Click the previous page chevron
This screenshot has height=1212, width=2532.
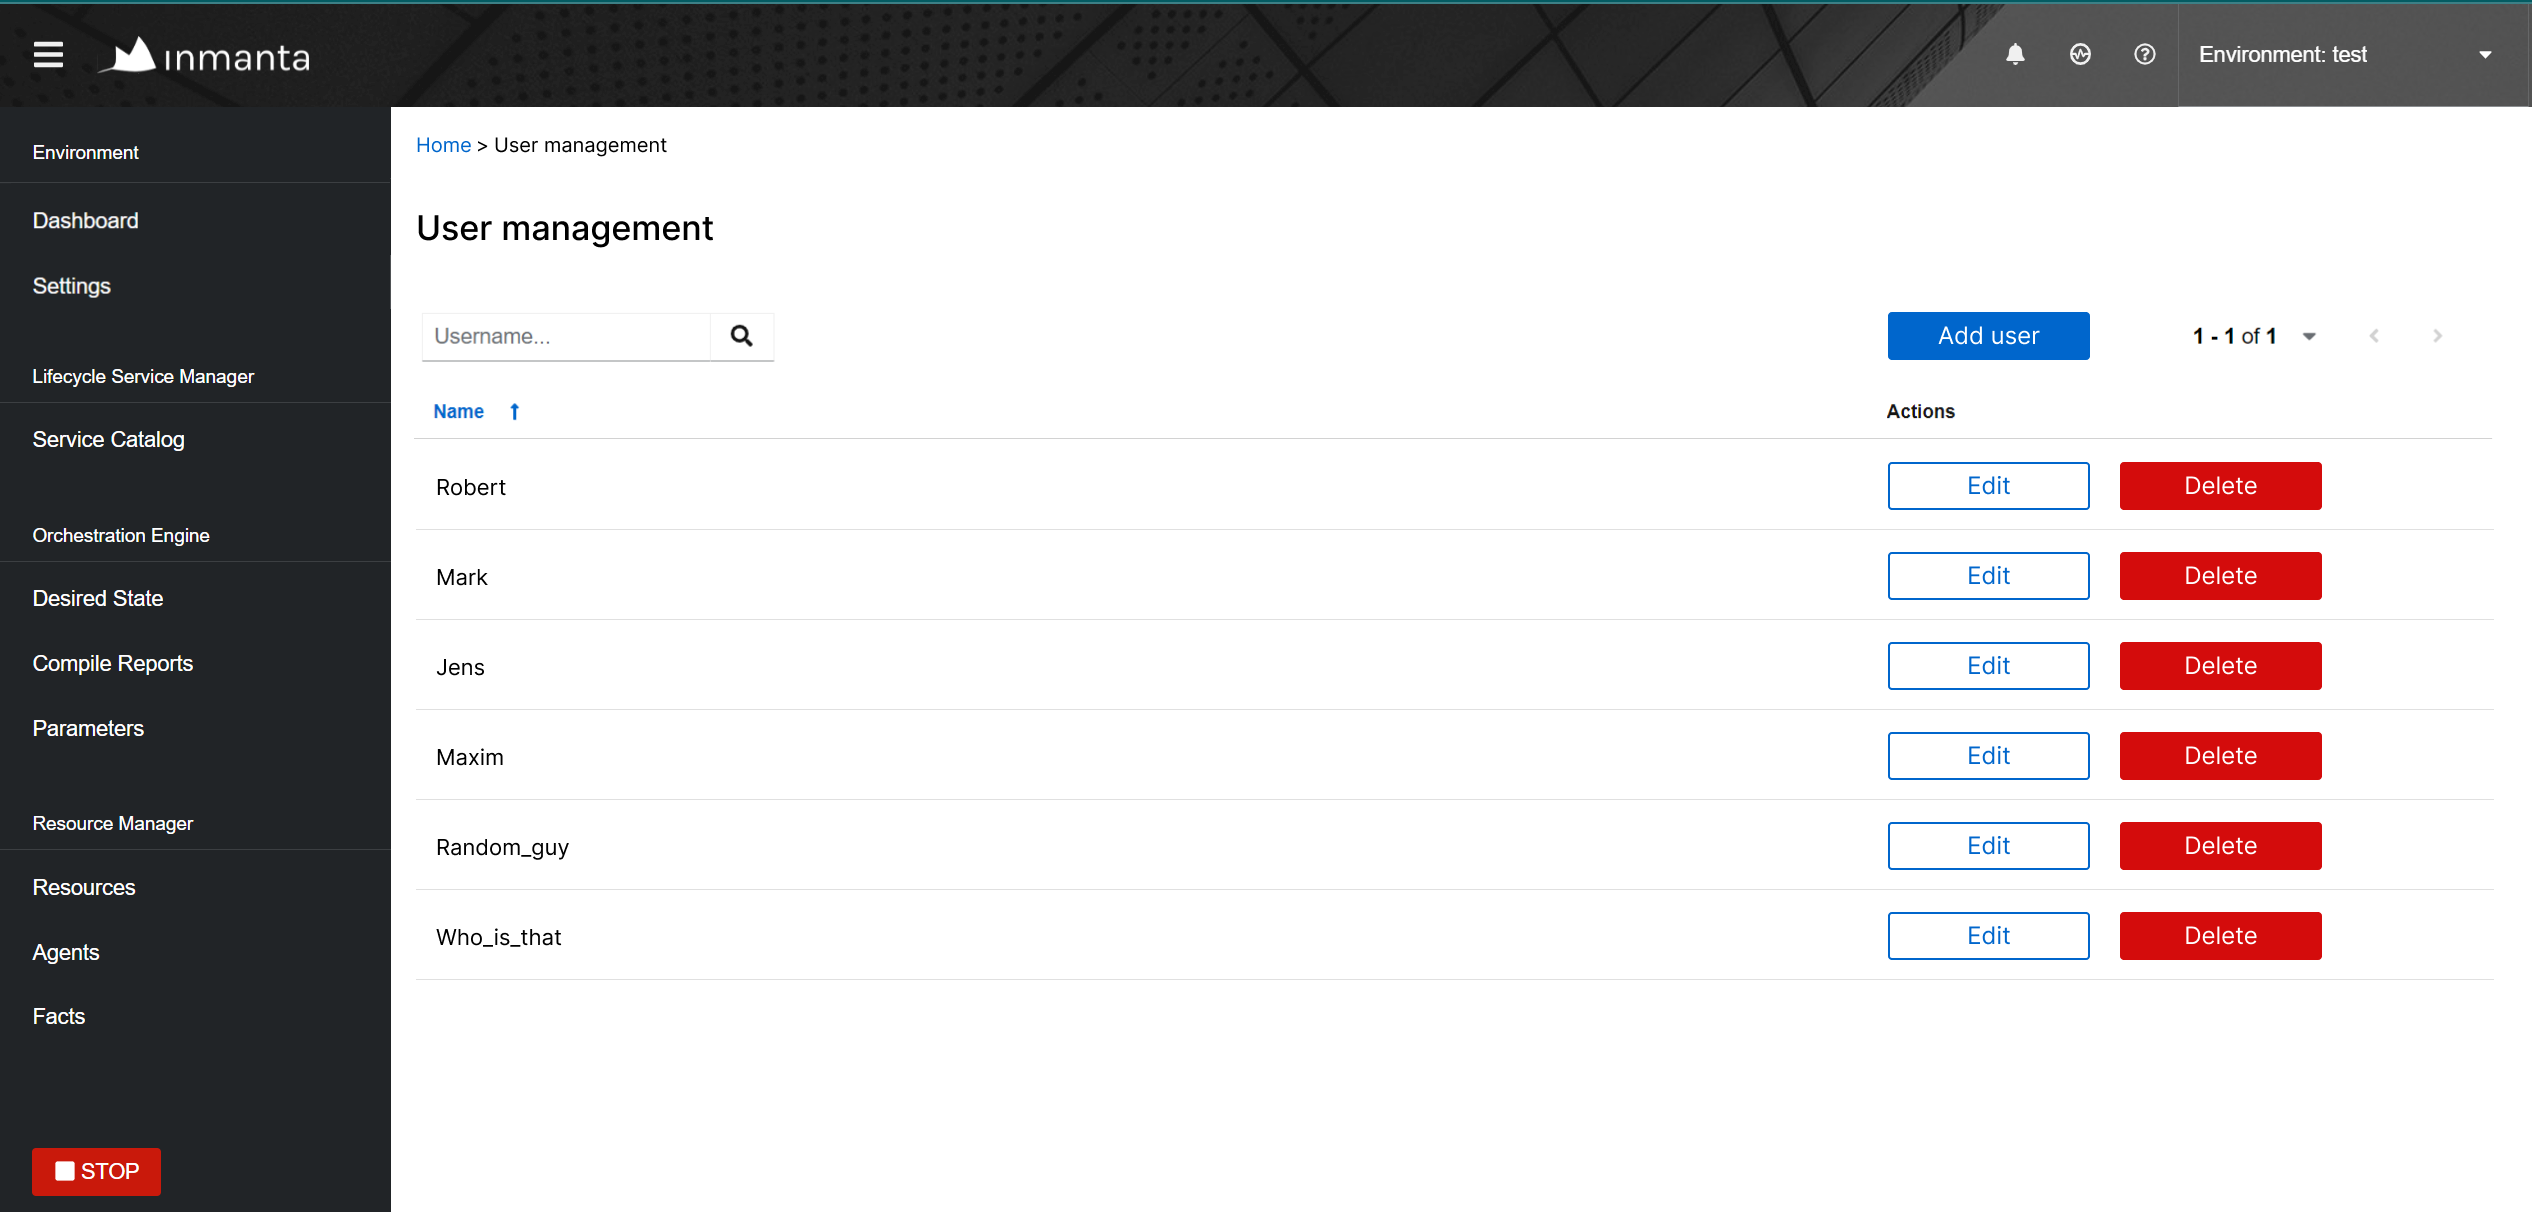pos(2373,336)
